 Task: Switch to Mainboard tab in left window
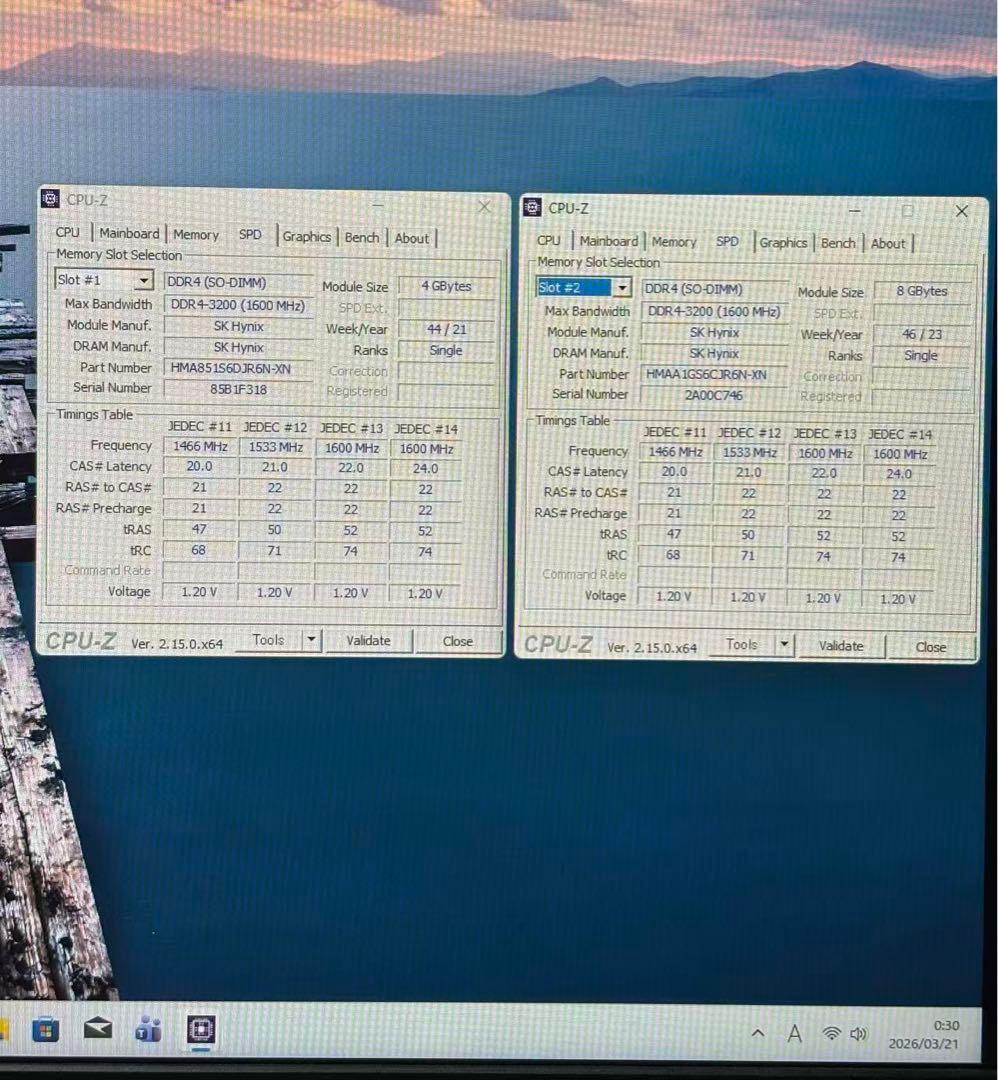(x=129, y=233)
